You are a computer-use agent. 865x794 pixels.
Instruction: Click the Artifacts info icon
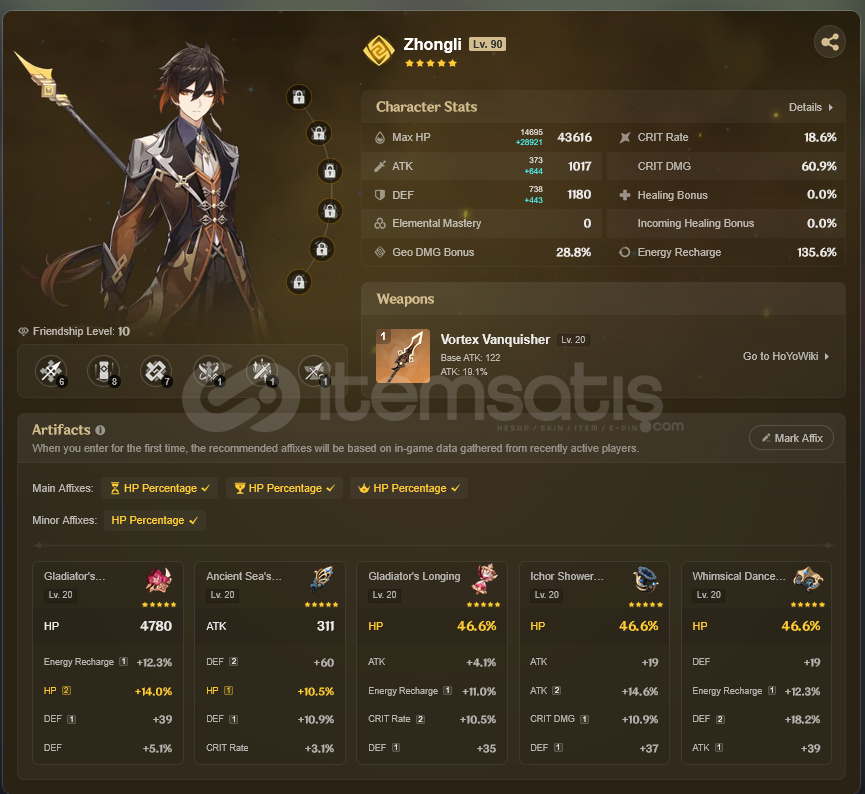[100, 430]
